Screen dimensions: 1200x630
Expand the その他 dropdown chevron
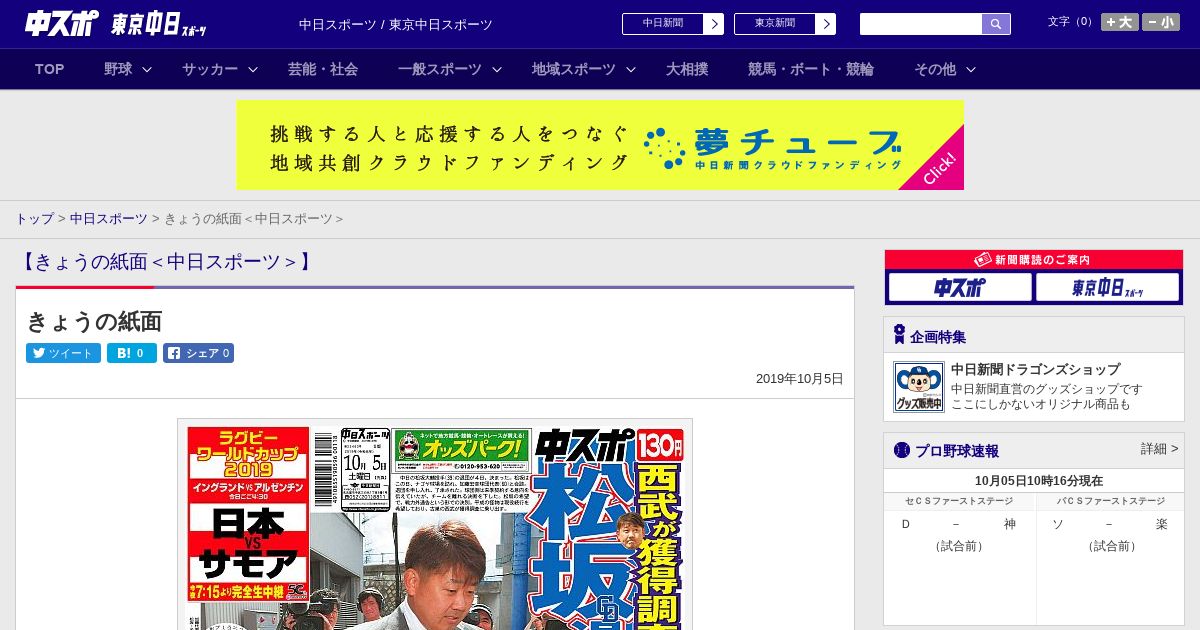(x=971, y=69)
